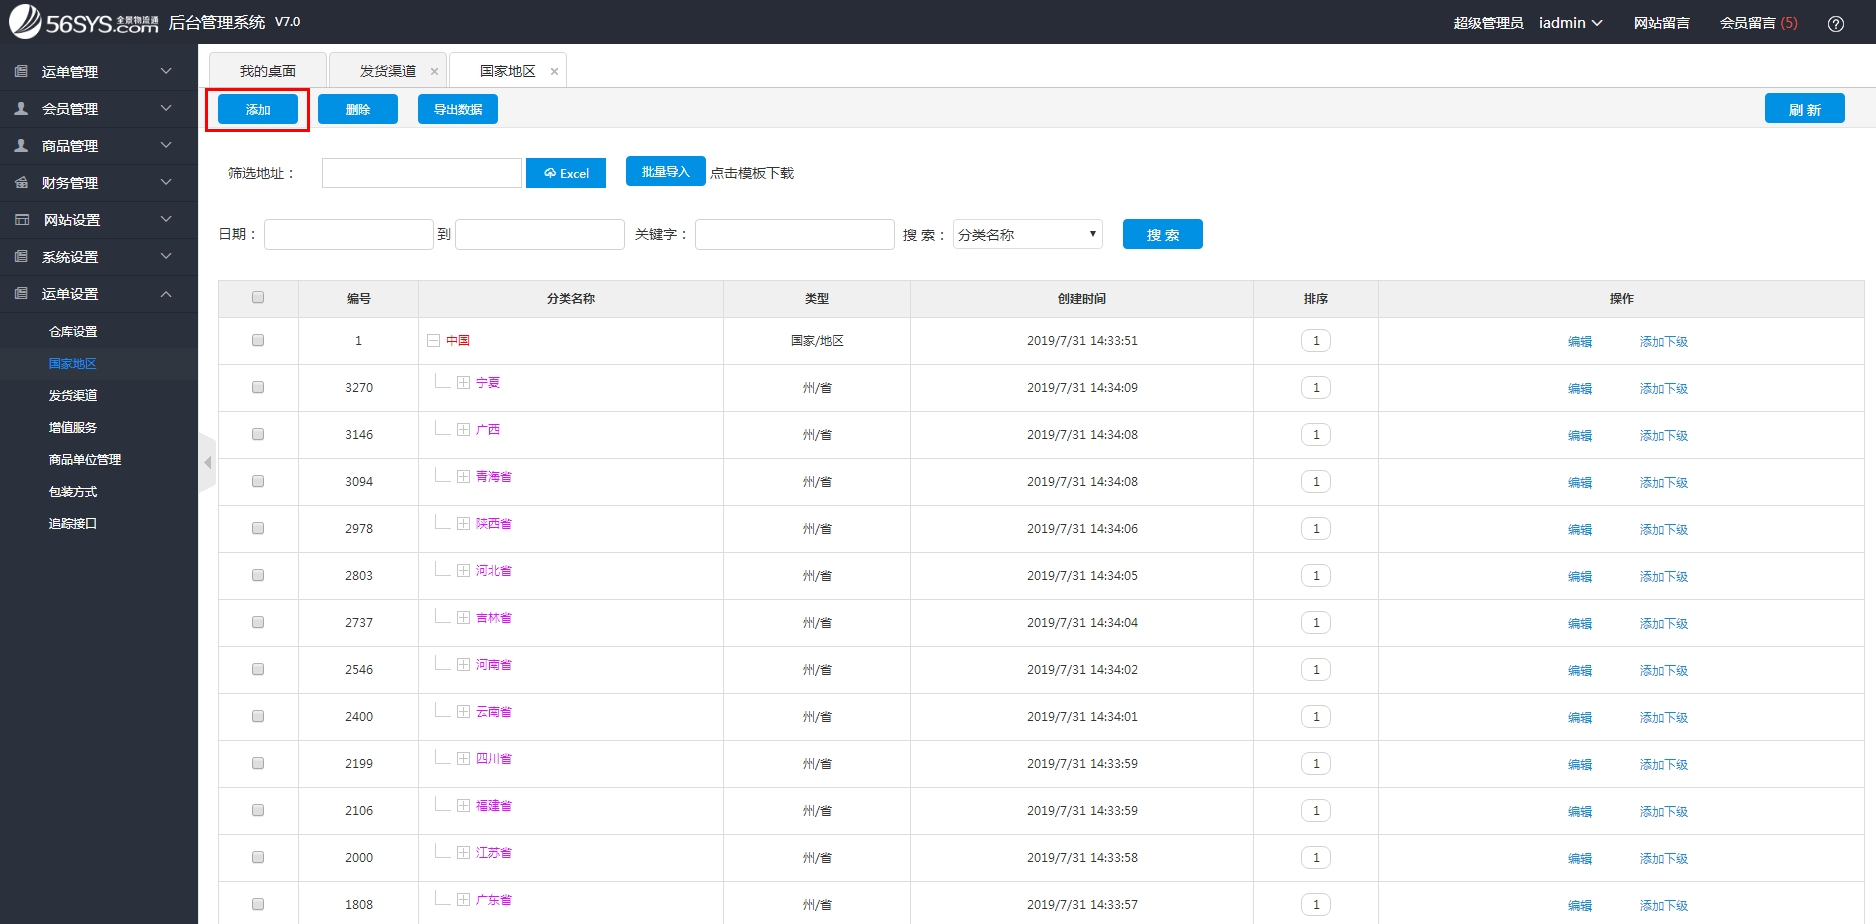This screenshot has width=1876, height=924.
Task: Open the iadmin user dropdown
Action: pos(1570,23)
